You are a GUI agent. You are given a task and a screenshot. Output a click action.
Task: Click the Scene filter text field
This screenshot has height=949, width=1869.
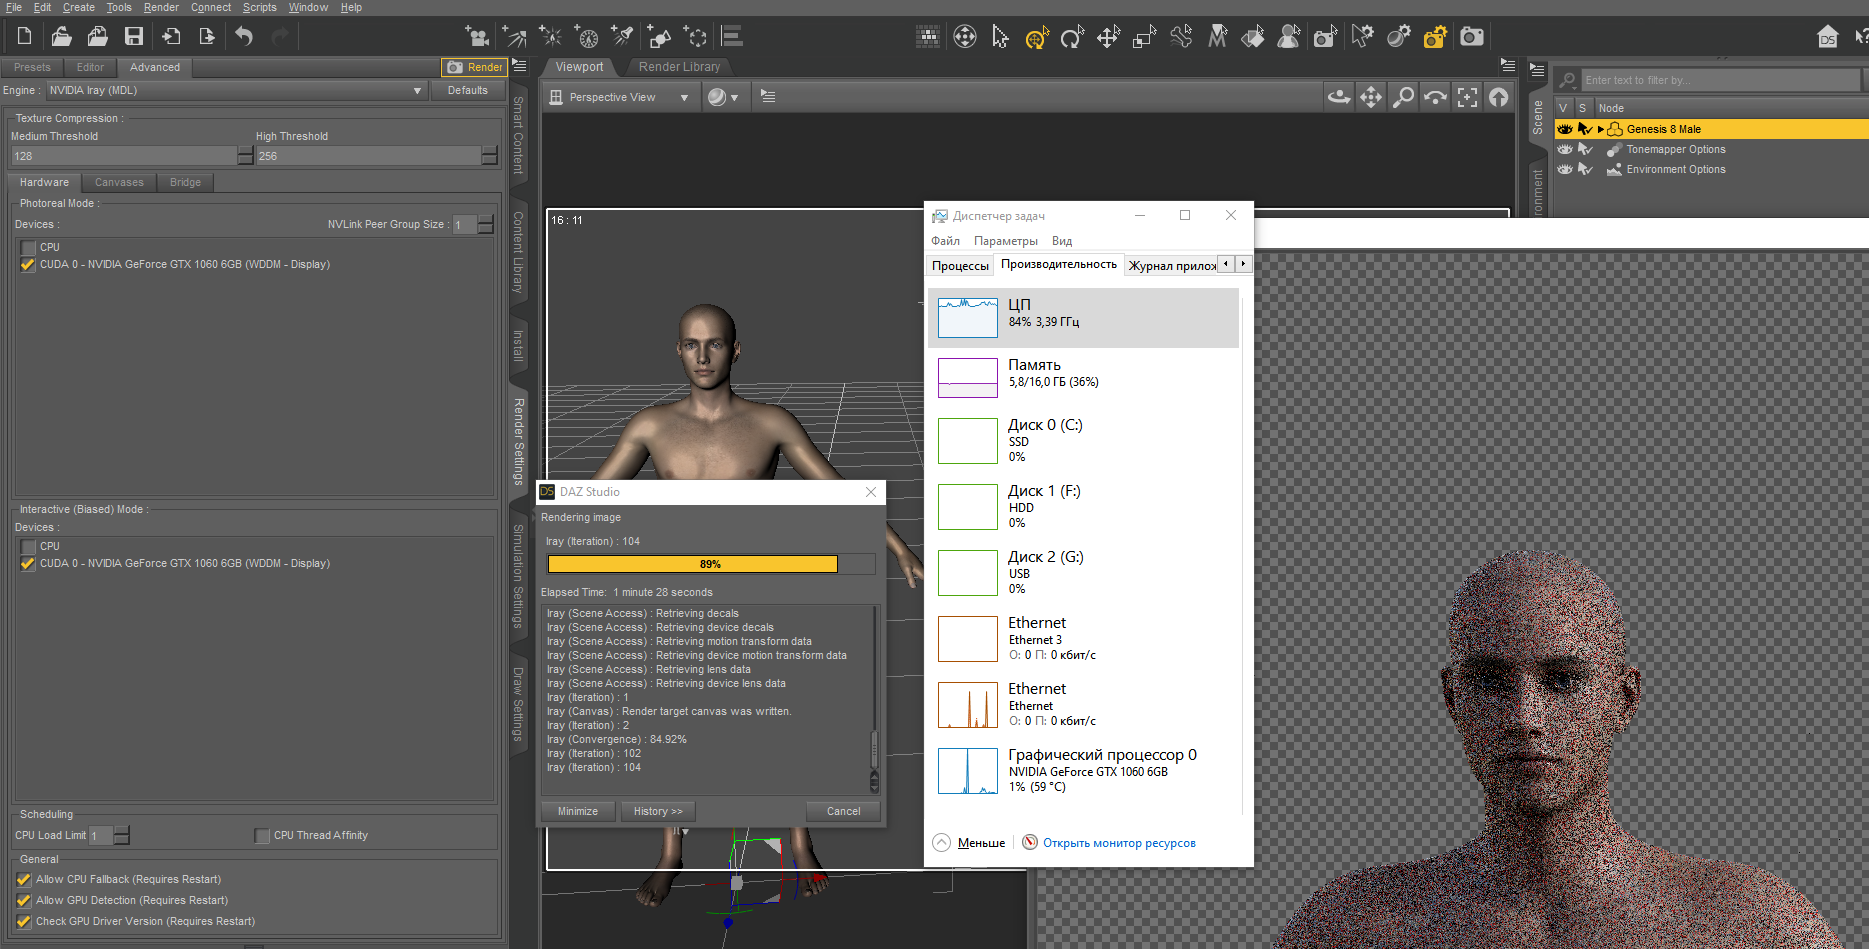pyautogui.click(x=1720, y=80)
